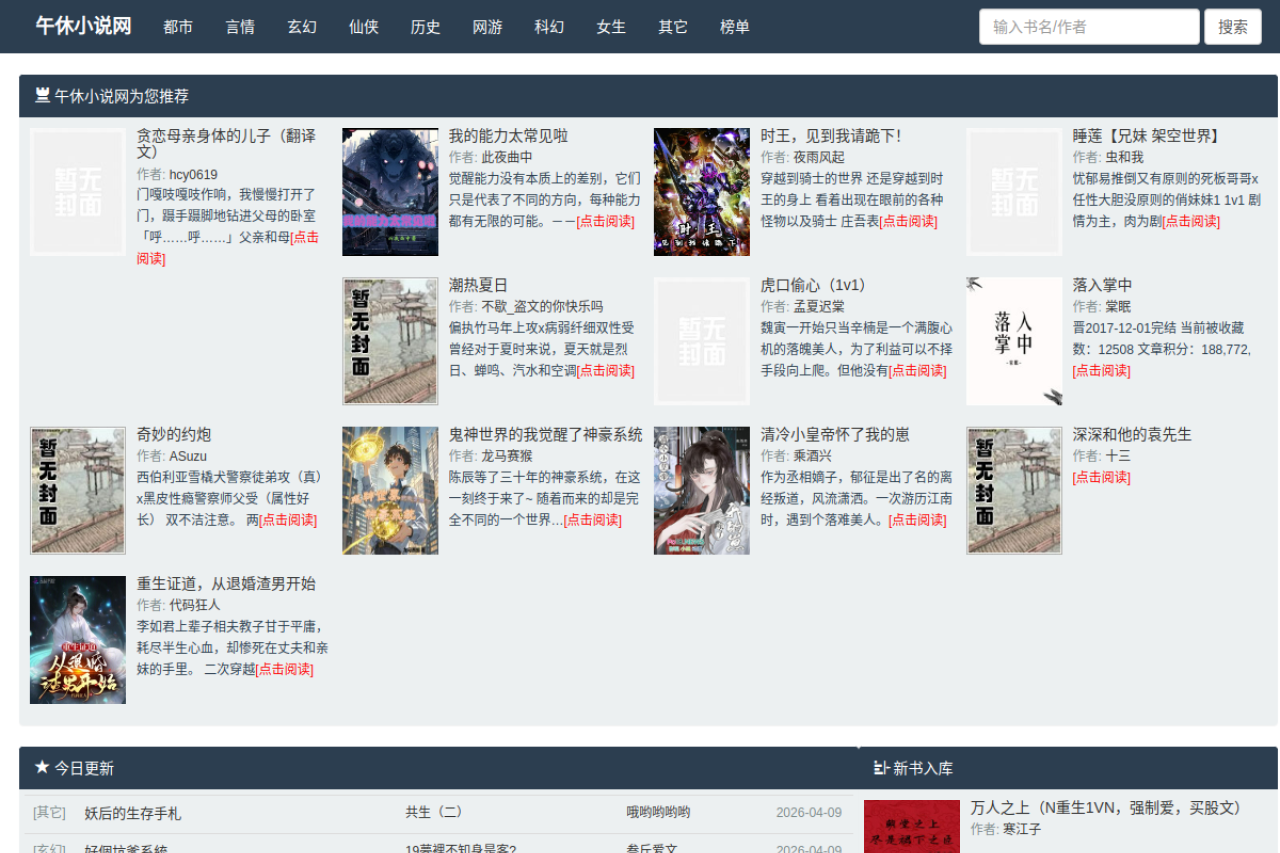The height and width of the screenshot is (853, 1280).
Task: Go to the 榜单 rankings page
Action: point(735,27)
